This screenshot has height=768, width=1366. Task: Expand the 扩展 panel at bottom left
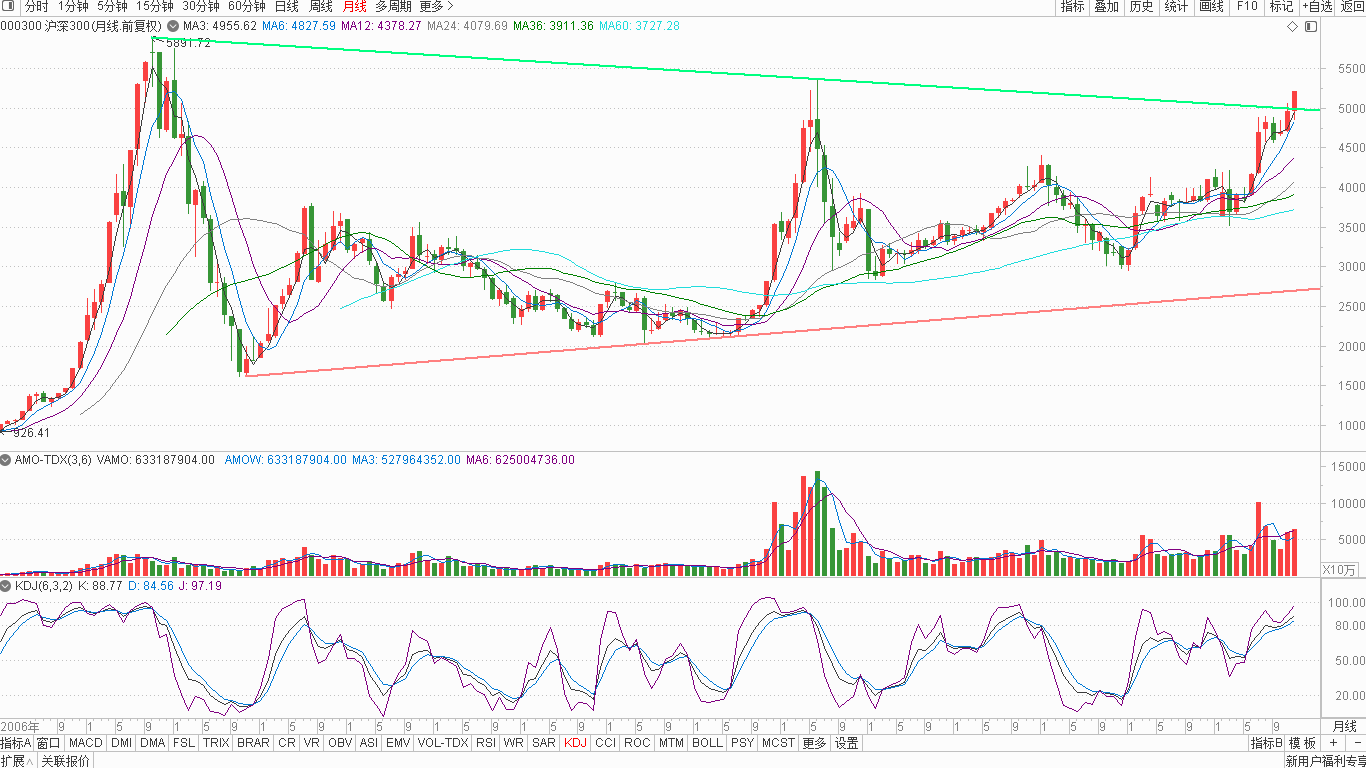[18, 761]
